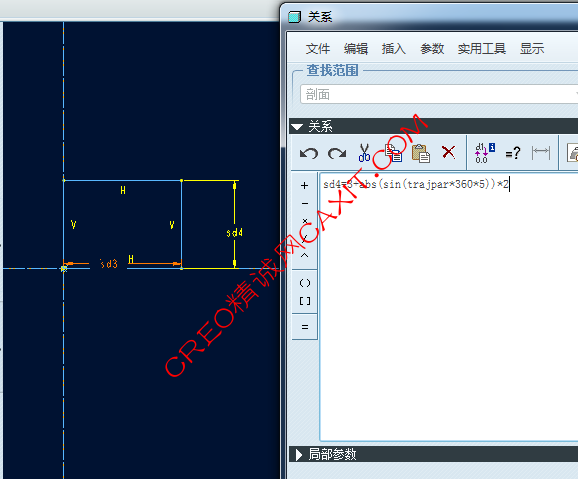Insert square brackets from operator panel
578x479 pixels.
tap(304, 301)
